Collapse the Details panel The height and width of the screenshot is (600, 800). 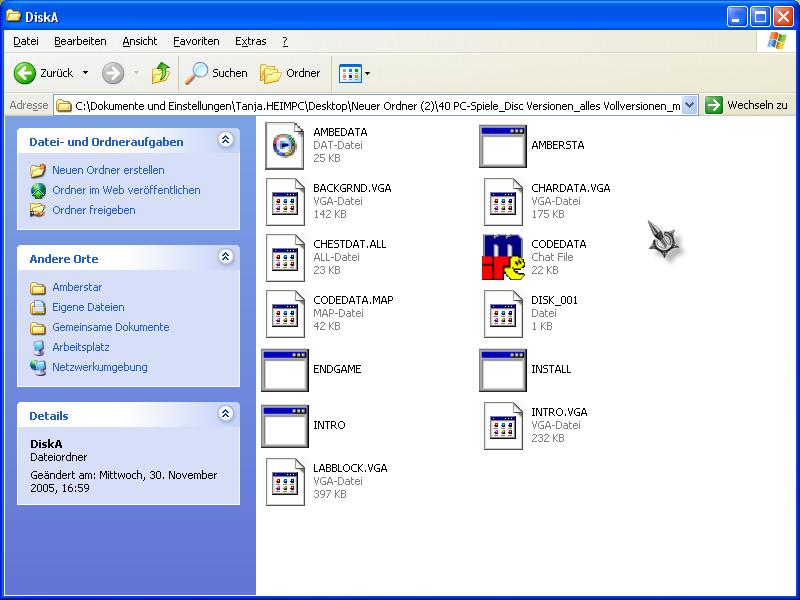[x=226, y=414]
